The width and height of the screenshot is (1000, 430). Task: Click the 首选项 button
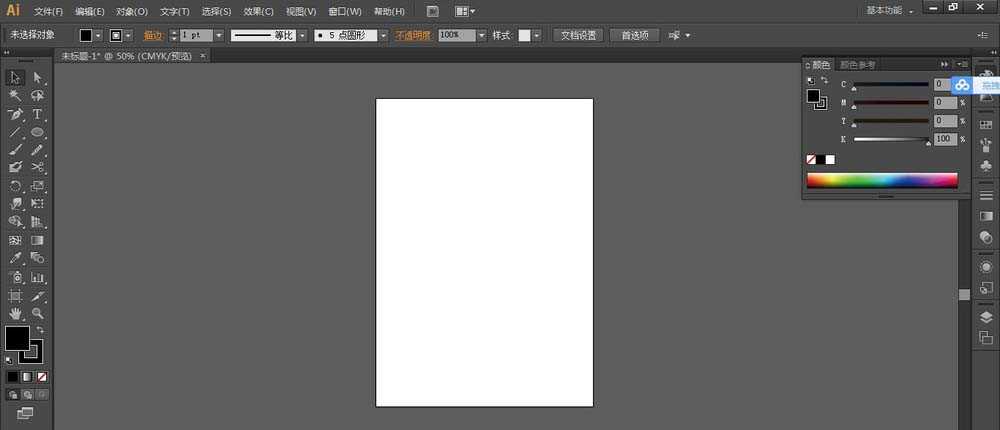634,35
